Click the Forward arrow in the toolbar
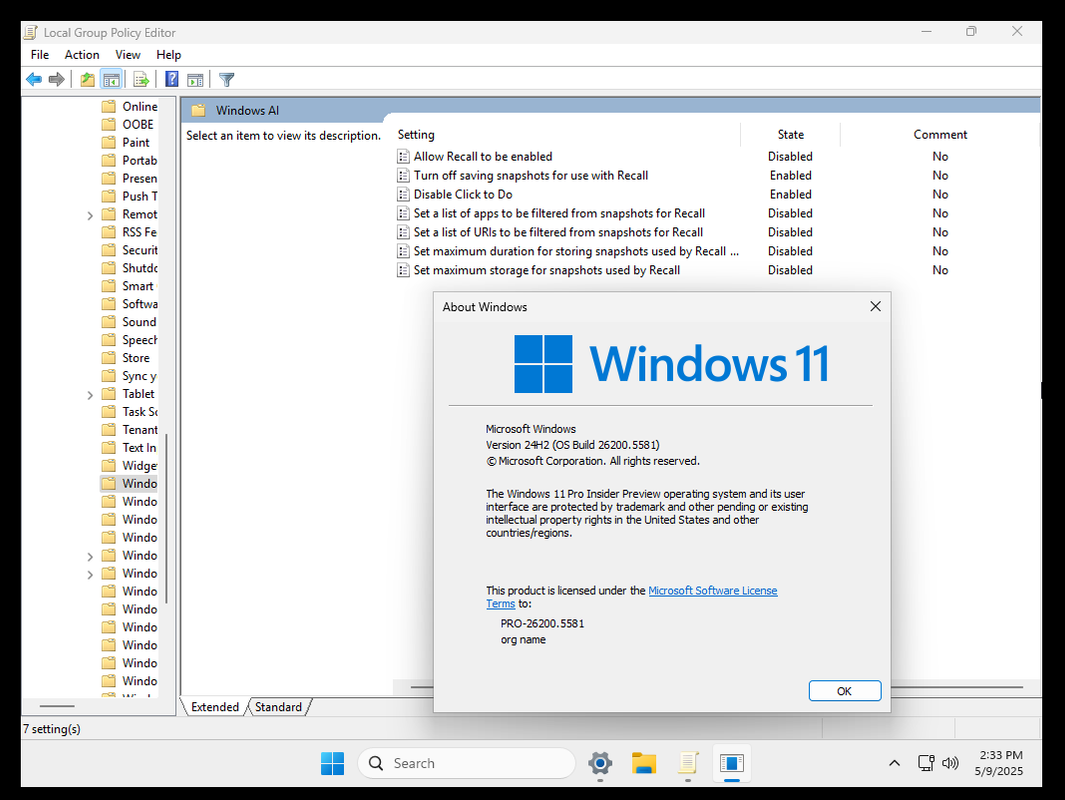The image size is (1065, 800). (57, 79)
